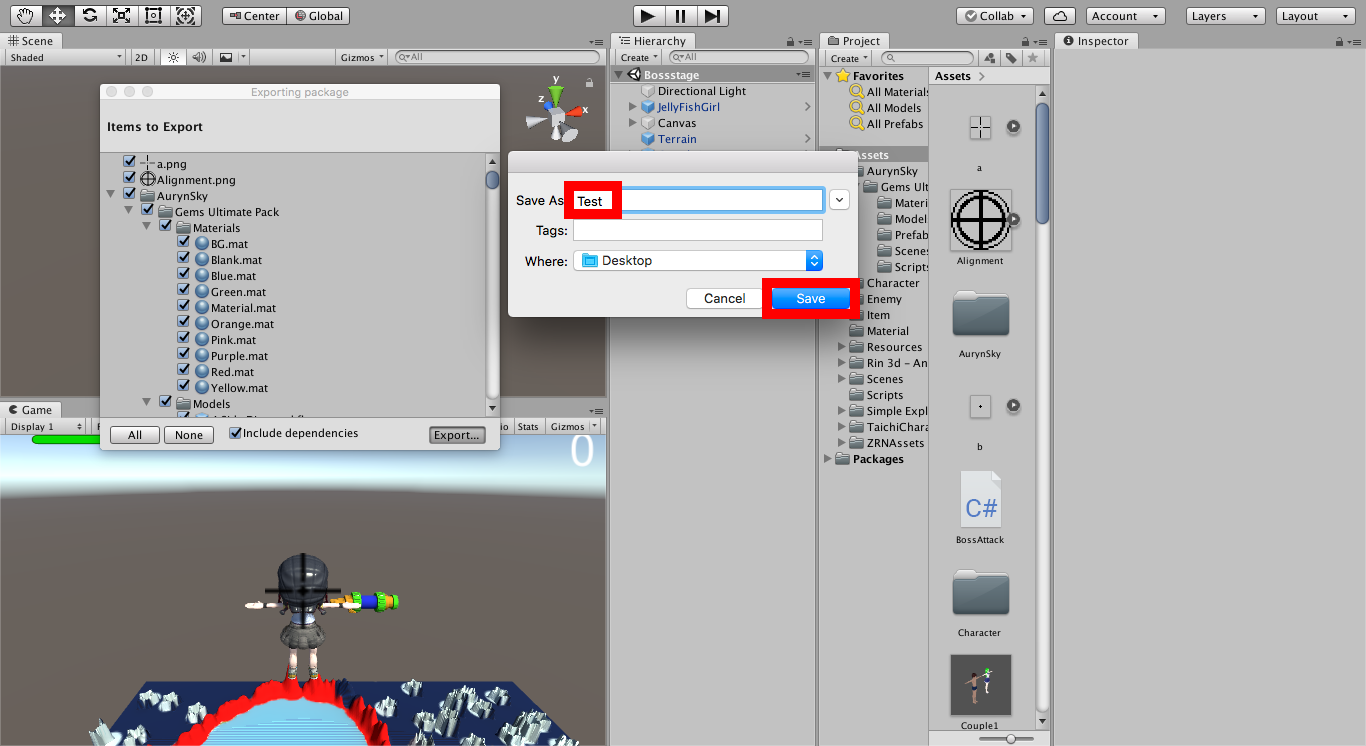Select All Models favorite search
Viewport: 1366px width, 746px height.
893,108
